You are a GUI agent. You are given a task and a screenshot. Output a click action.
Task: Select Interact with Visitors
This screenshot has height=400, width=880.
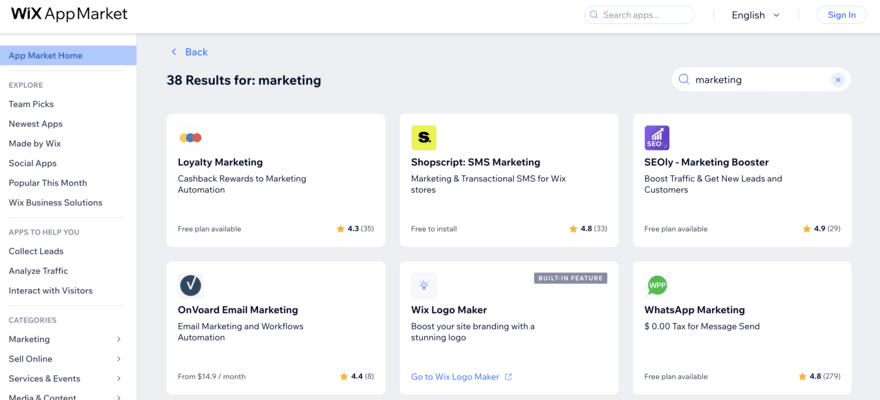(x=51, y=291)
